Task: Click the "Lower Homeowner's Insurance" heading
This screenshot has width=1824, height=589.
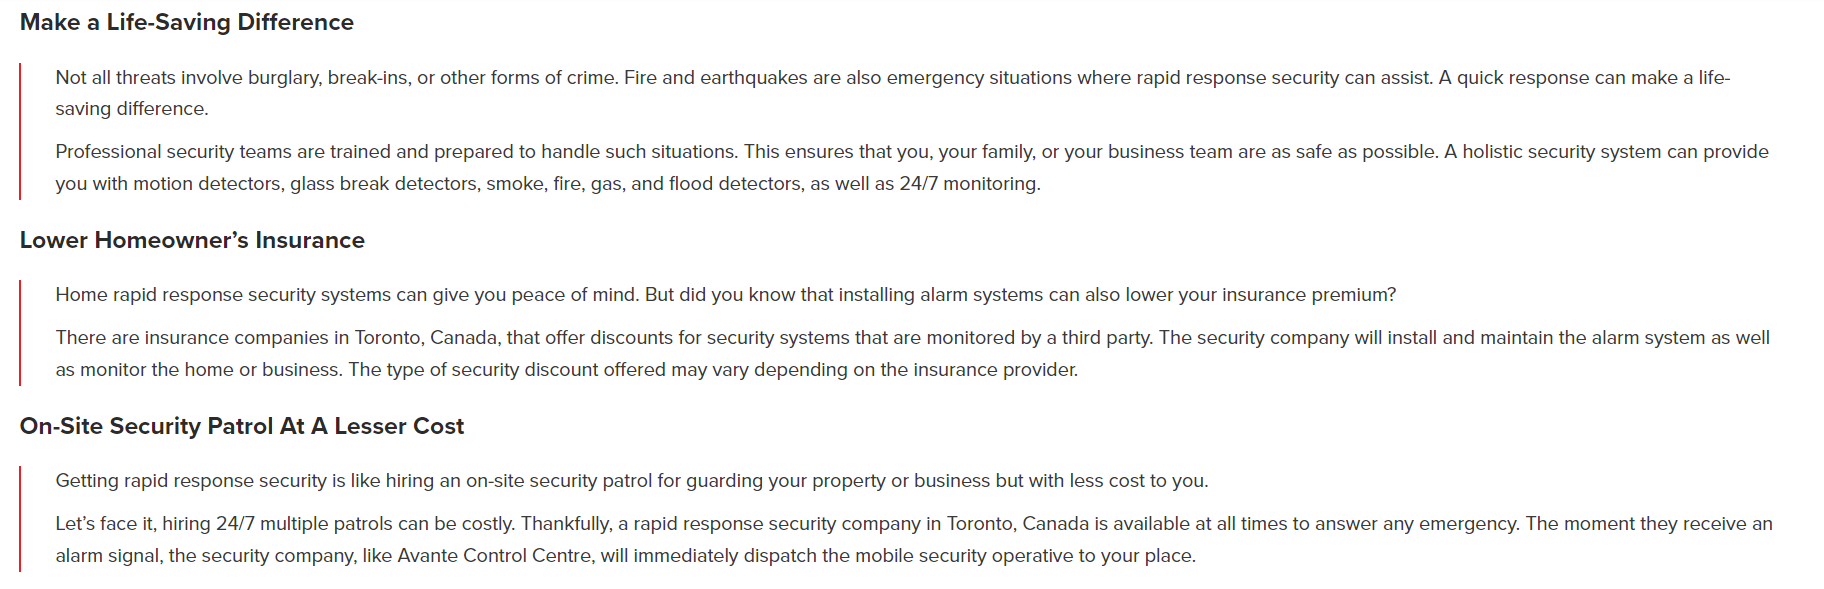Action: 192,240
